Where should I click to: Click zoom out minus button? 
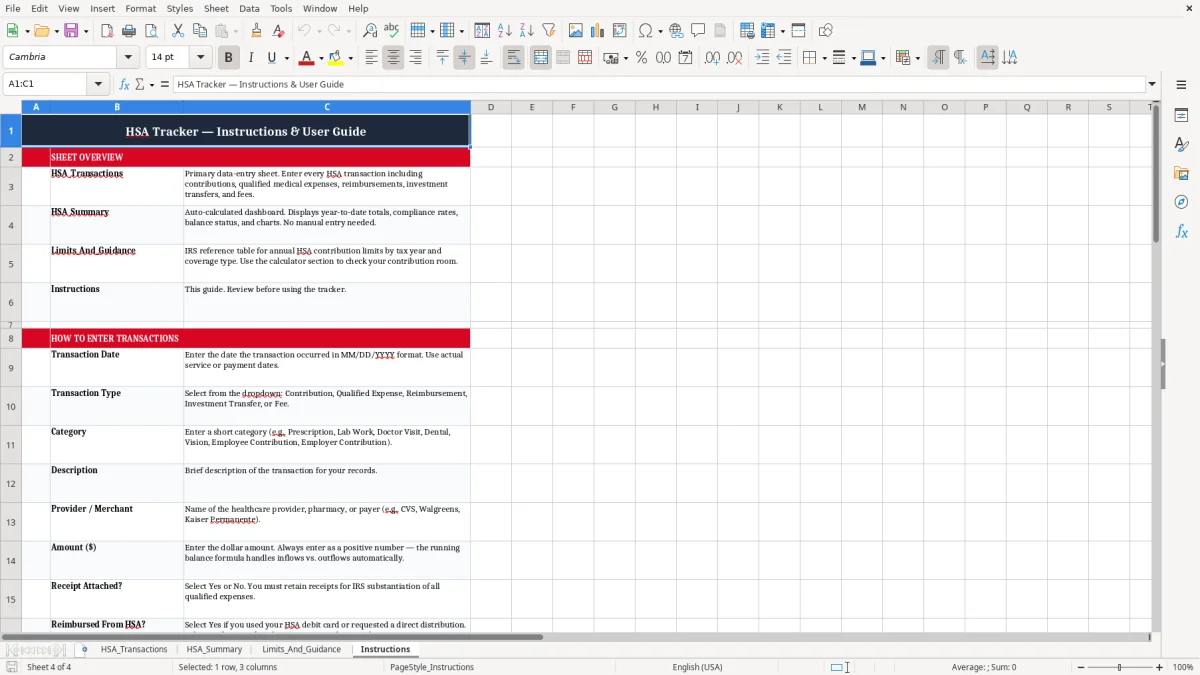[1082, 667]
